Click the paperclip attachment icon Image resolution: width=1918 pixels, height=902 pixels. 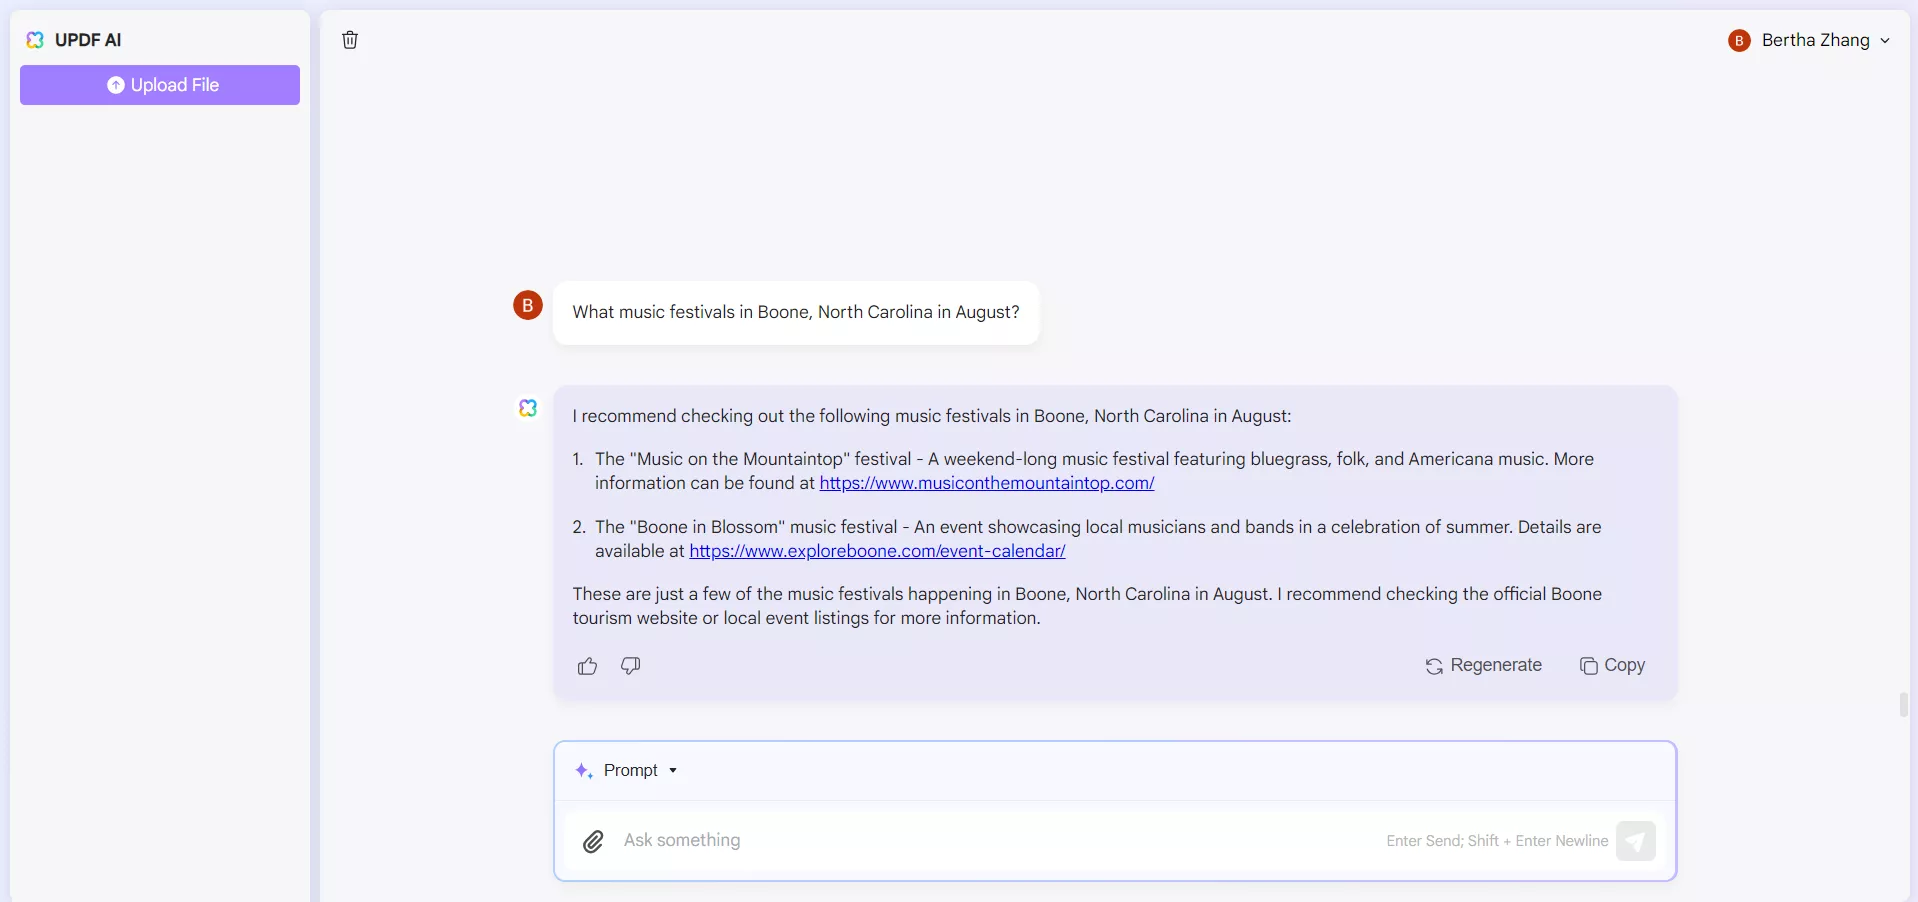[593, 841]
